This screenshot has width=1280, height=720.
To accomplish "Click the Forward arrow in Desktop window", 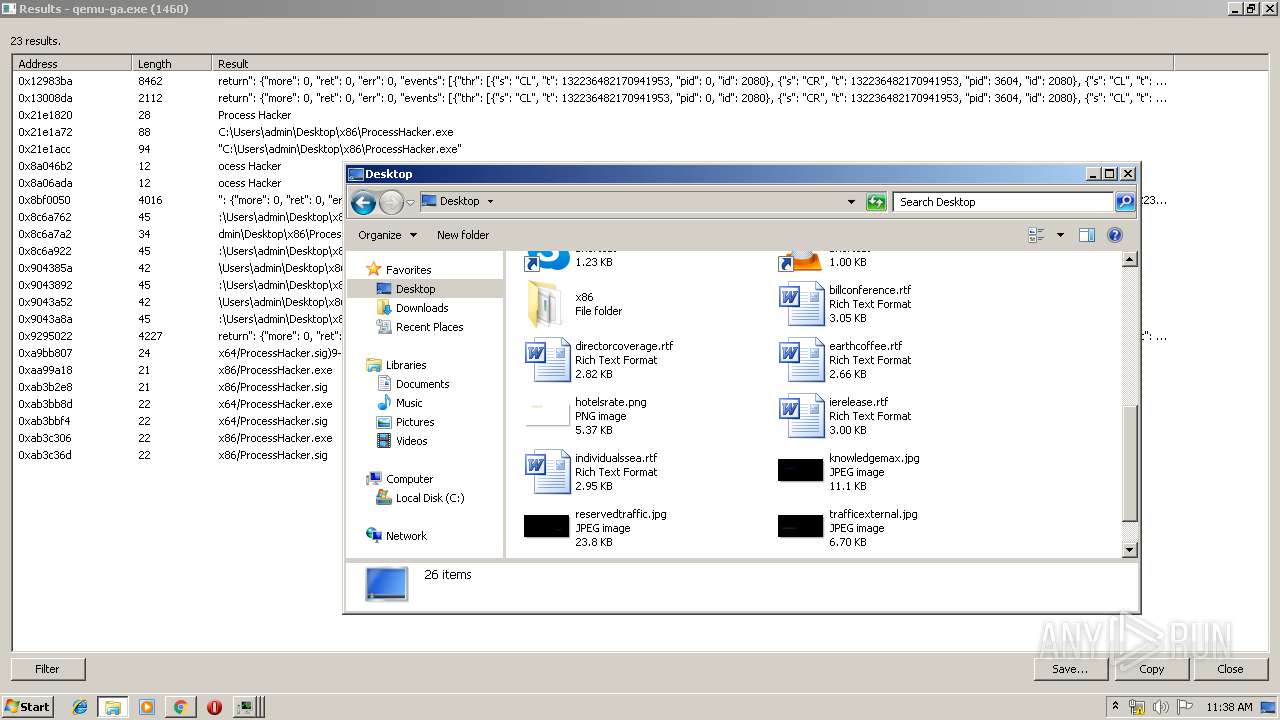I will [391, 202].
